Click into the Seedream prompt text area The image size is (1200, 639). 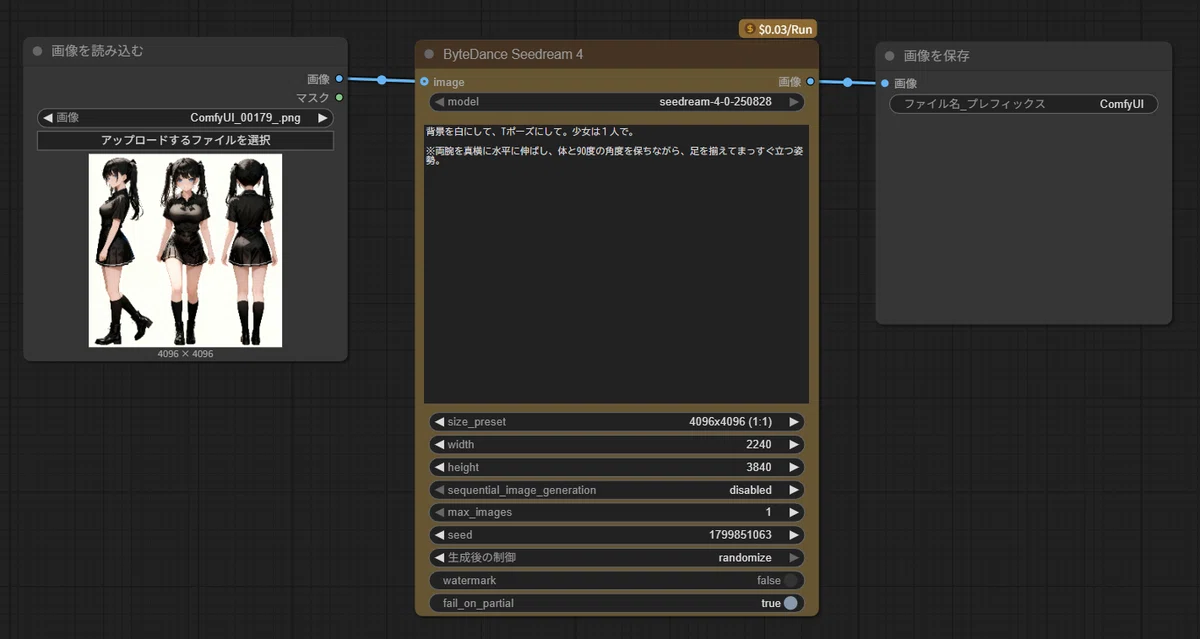(x=616, y=264)
